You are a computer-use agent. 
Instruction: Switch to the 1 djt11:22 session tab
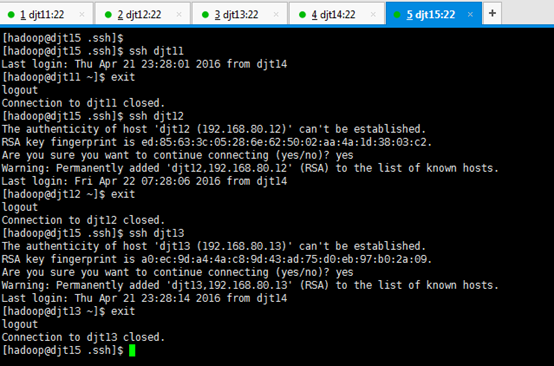[47, 14]
